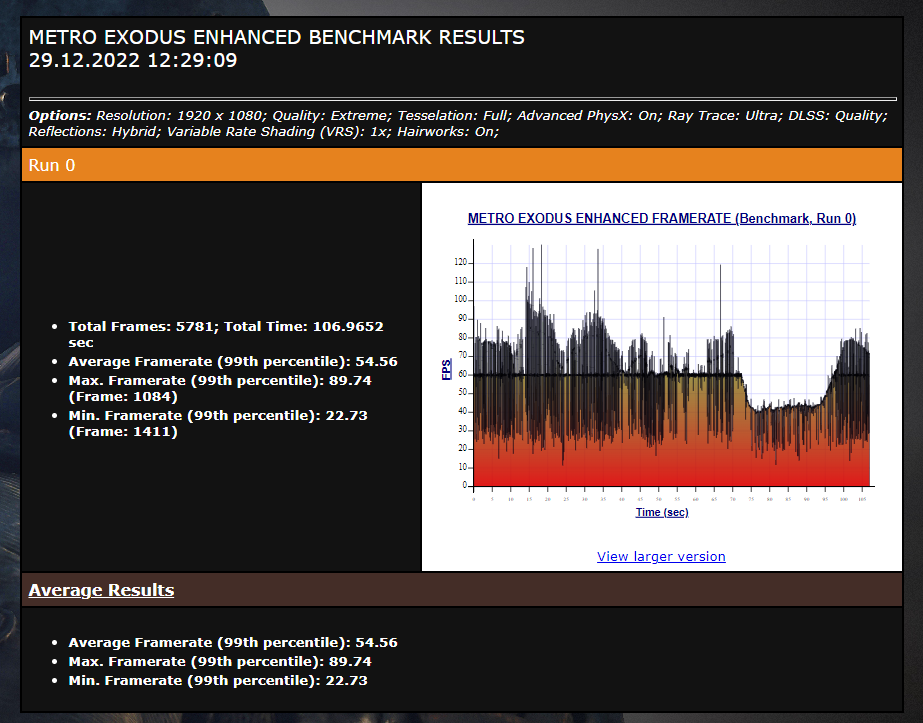The width and height of the screenshot is (923, 723).
Task: Click Average Results Min. Framerate 22.73
Action: point(218,680)
